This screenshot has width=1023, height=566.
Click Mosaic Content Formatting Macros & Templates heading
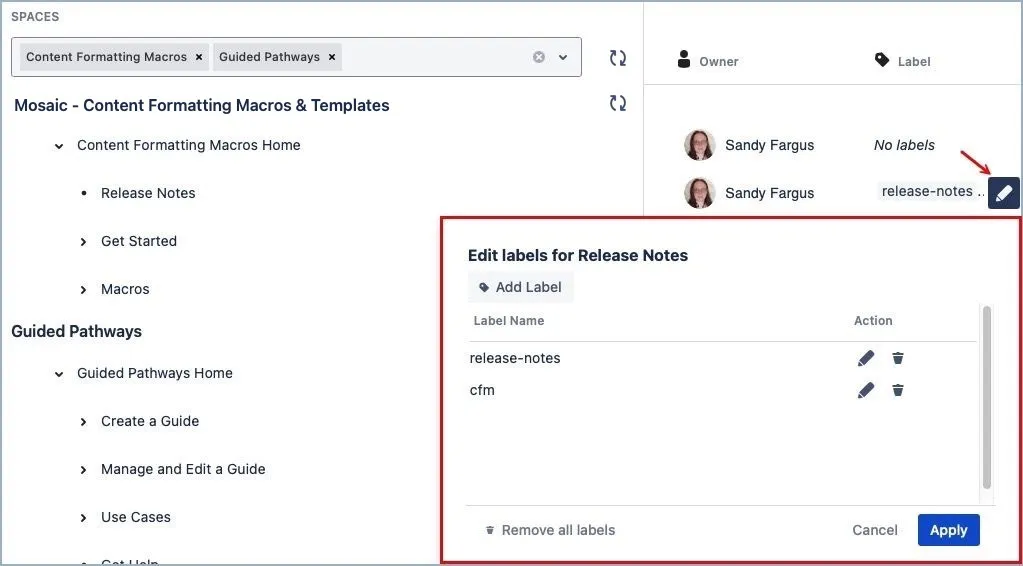[202, 105]
